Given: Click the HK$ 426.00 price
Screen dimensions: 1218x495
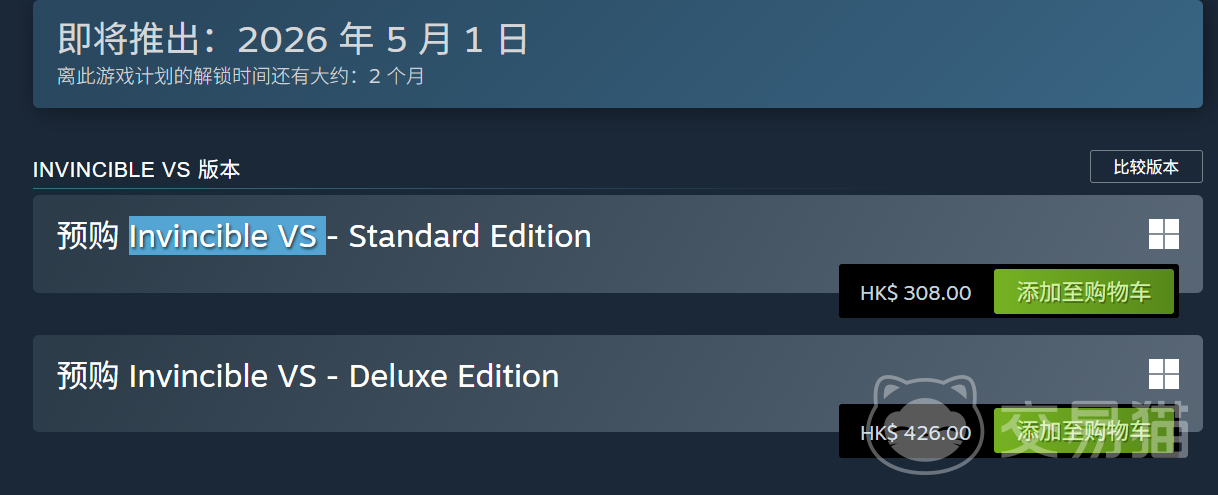Looking at the screenshot, I should click(915, 433).
